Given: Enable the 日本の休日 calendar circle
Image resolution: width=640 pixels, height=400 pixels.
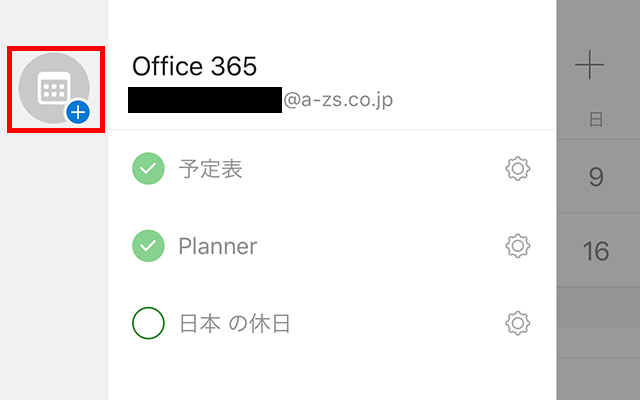Looking at the screenshot, I should pos(148,323).
